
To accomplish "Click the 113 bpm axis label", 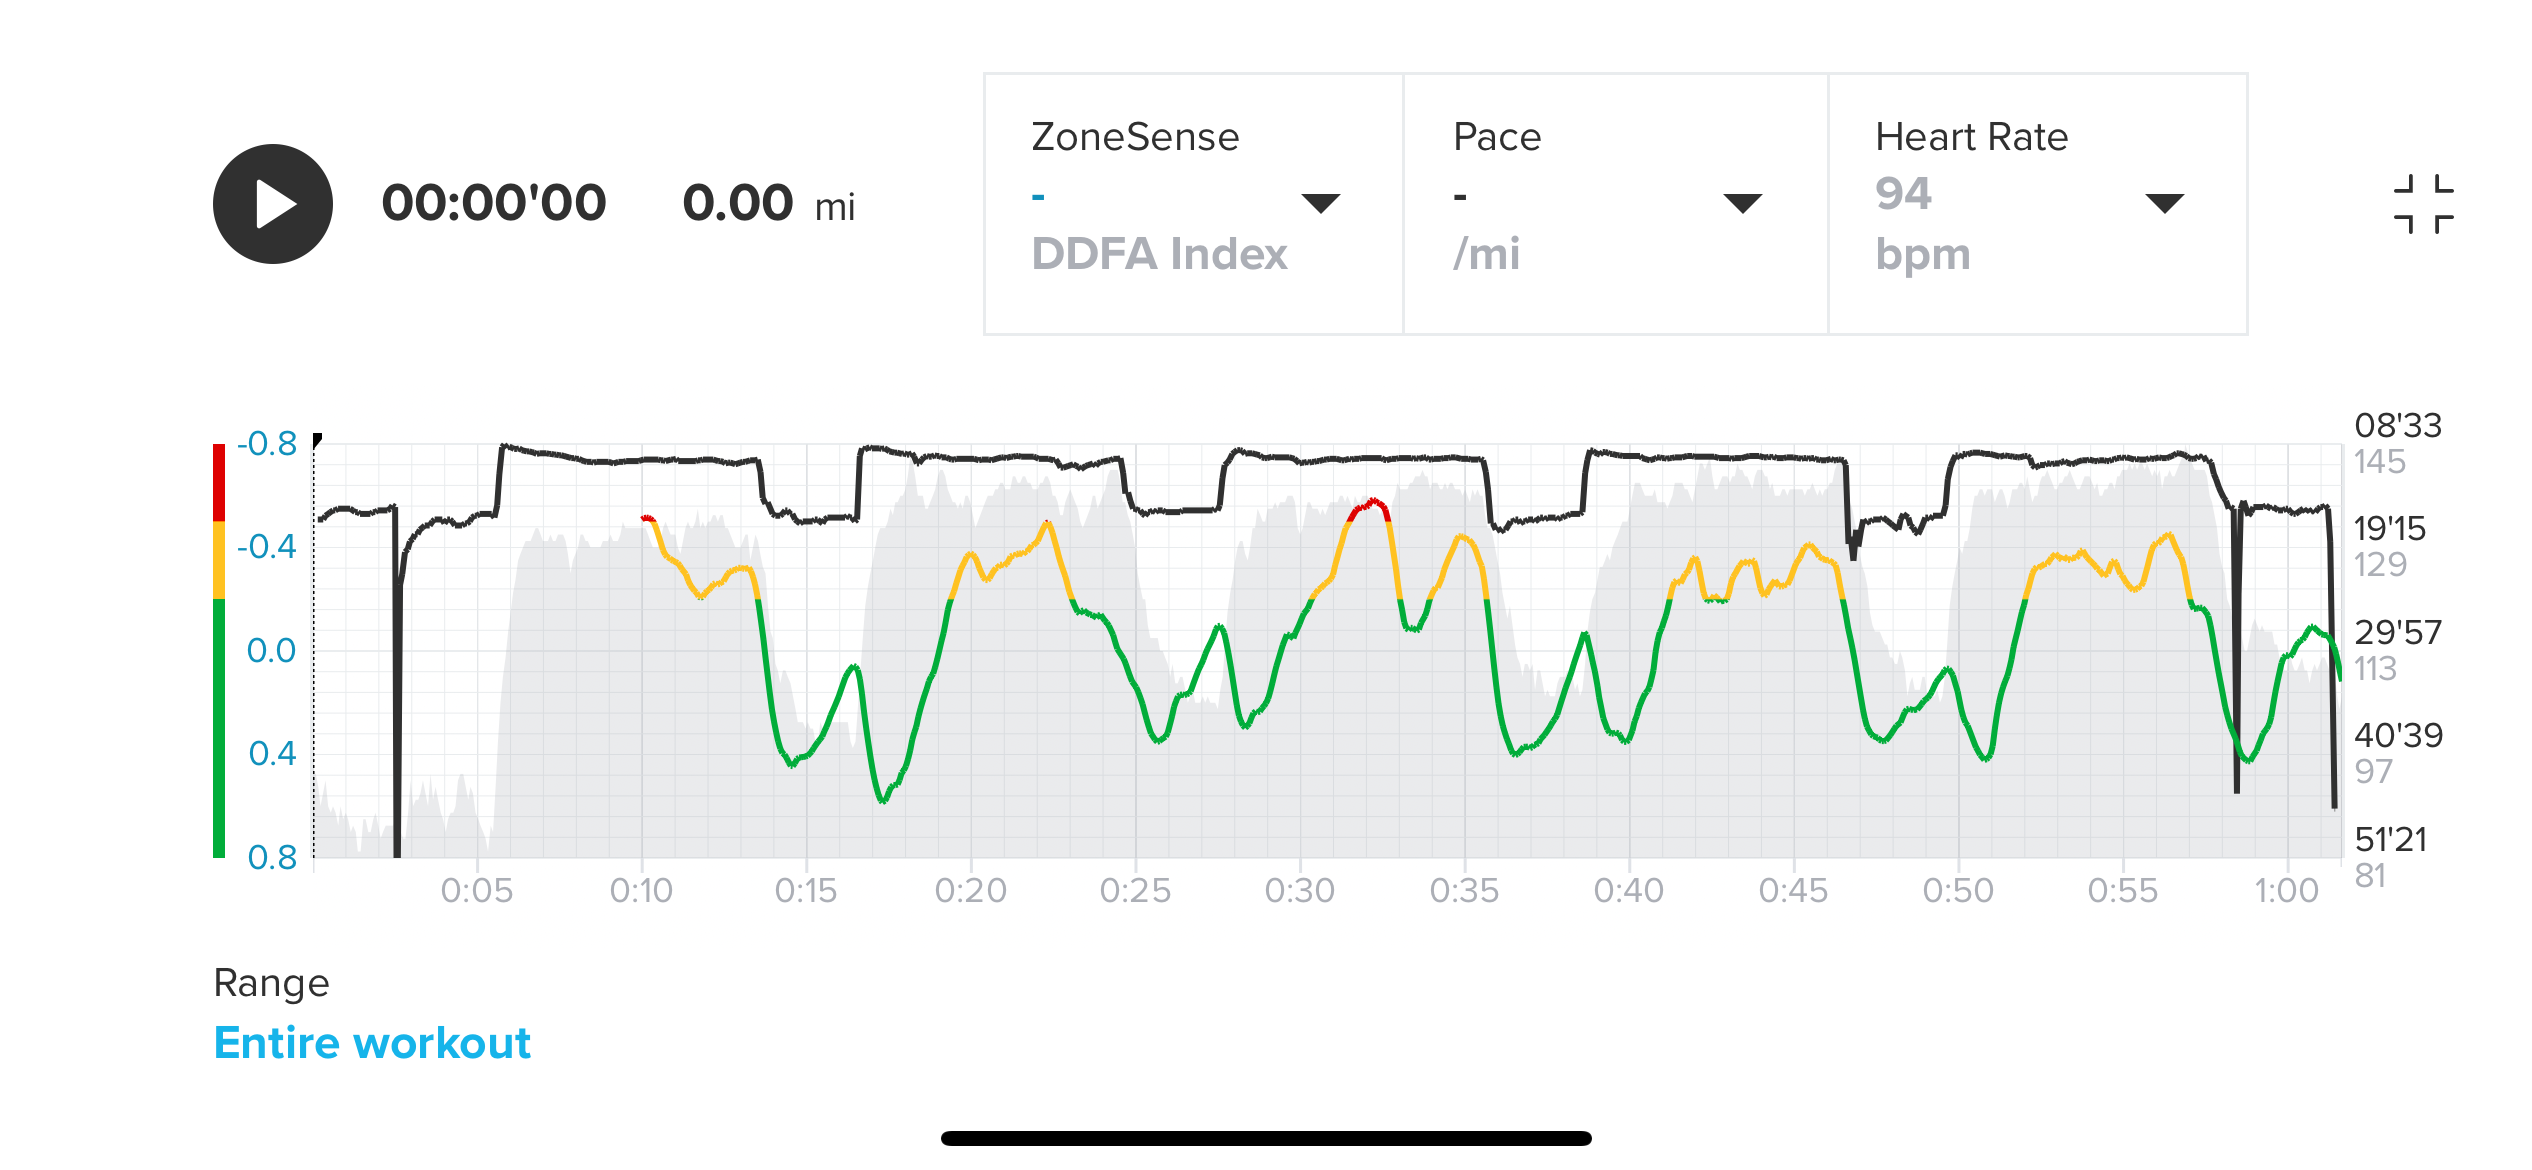I will (x=2375, y=668).
